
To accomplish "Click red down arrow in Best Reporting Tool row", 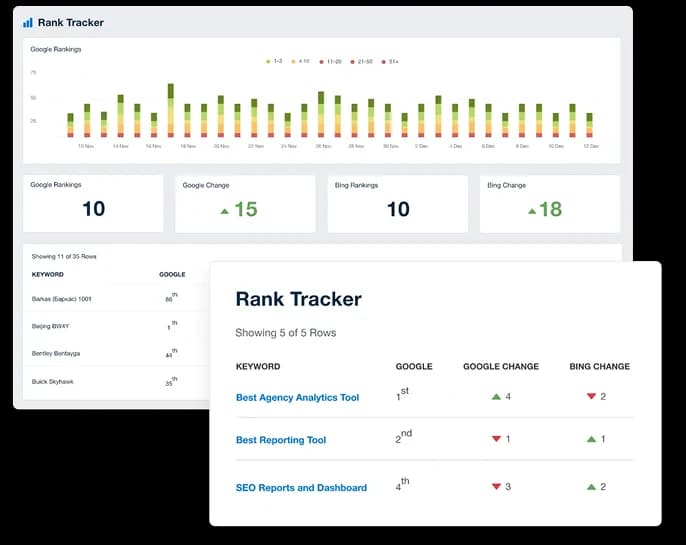I will point(496,439).
